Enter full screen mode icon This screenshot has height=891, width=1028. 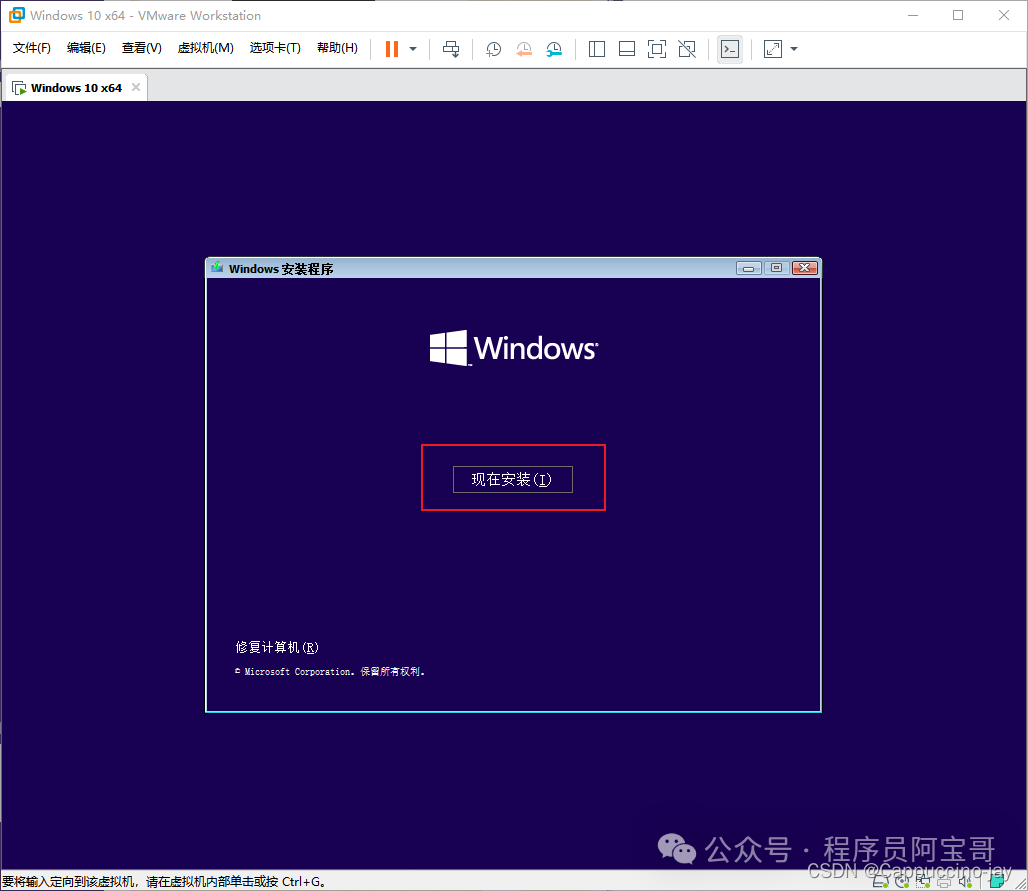pyautogui.click(x=656, y=49)
